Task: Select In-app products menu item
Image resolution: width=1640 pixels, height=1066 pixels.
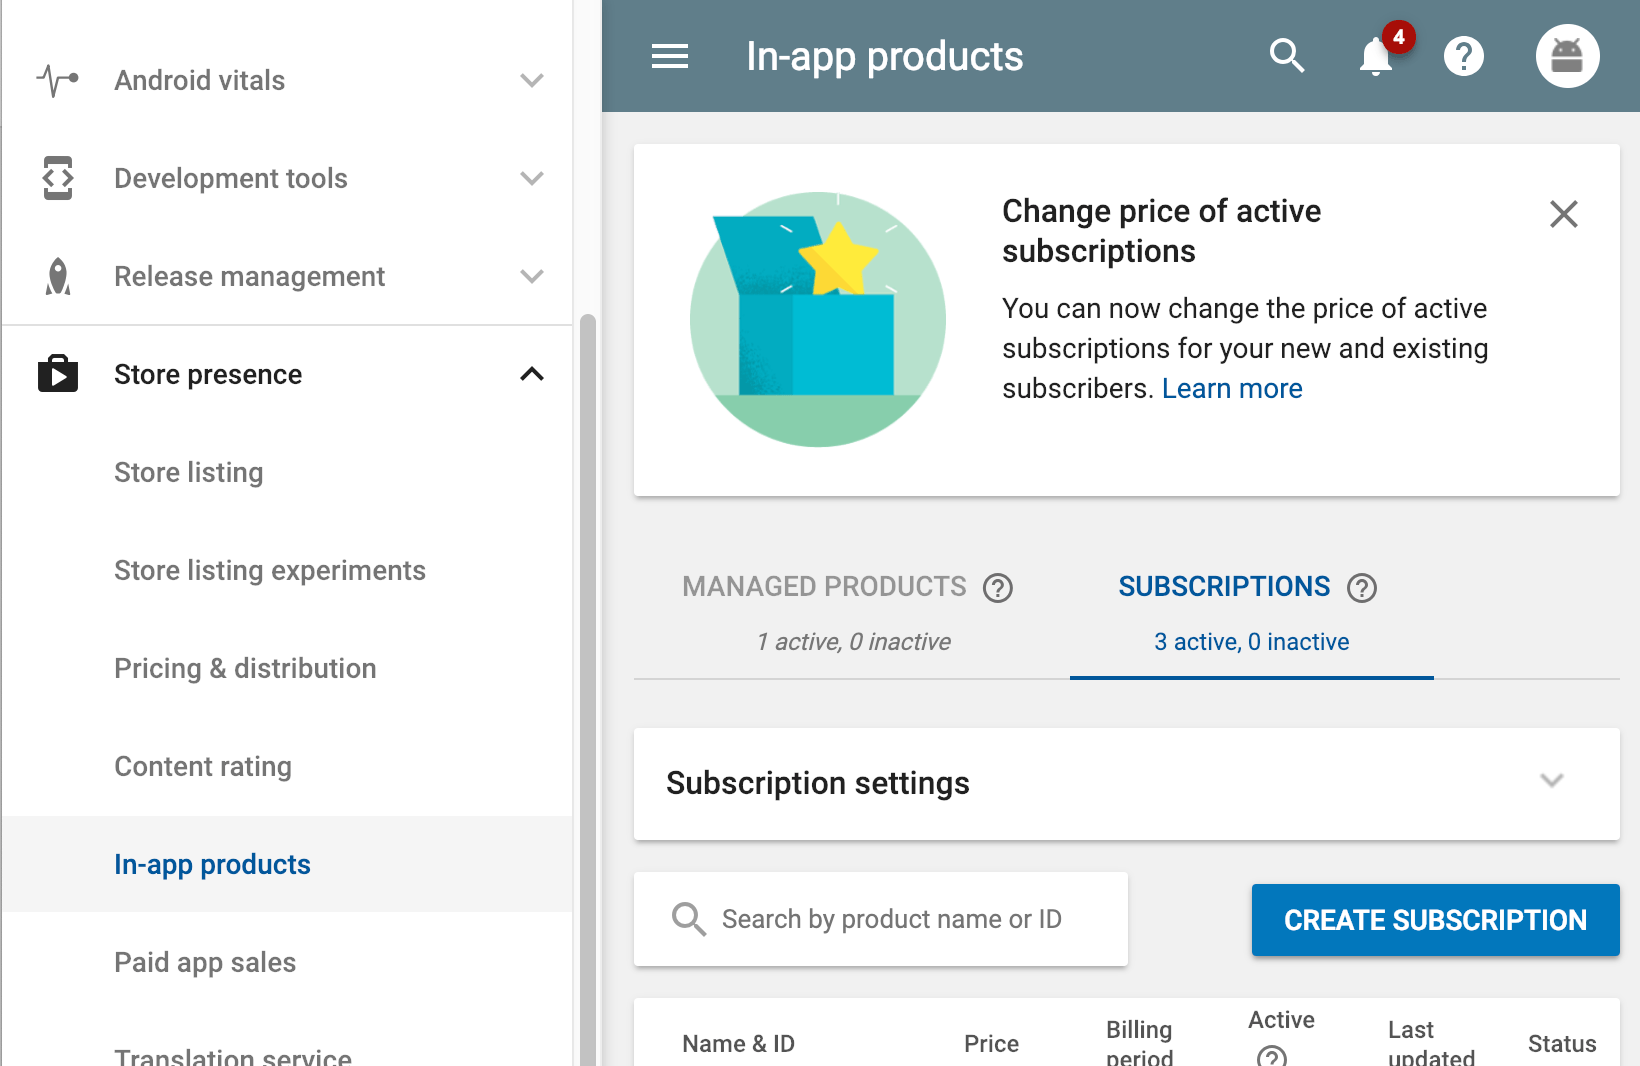Action: click(287, 864)
